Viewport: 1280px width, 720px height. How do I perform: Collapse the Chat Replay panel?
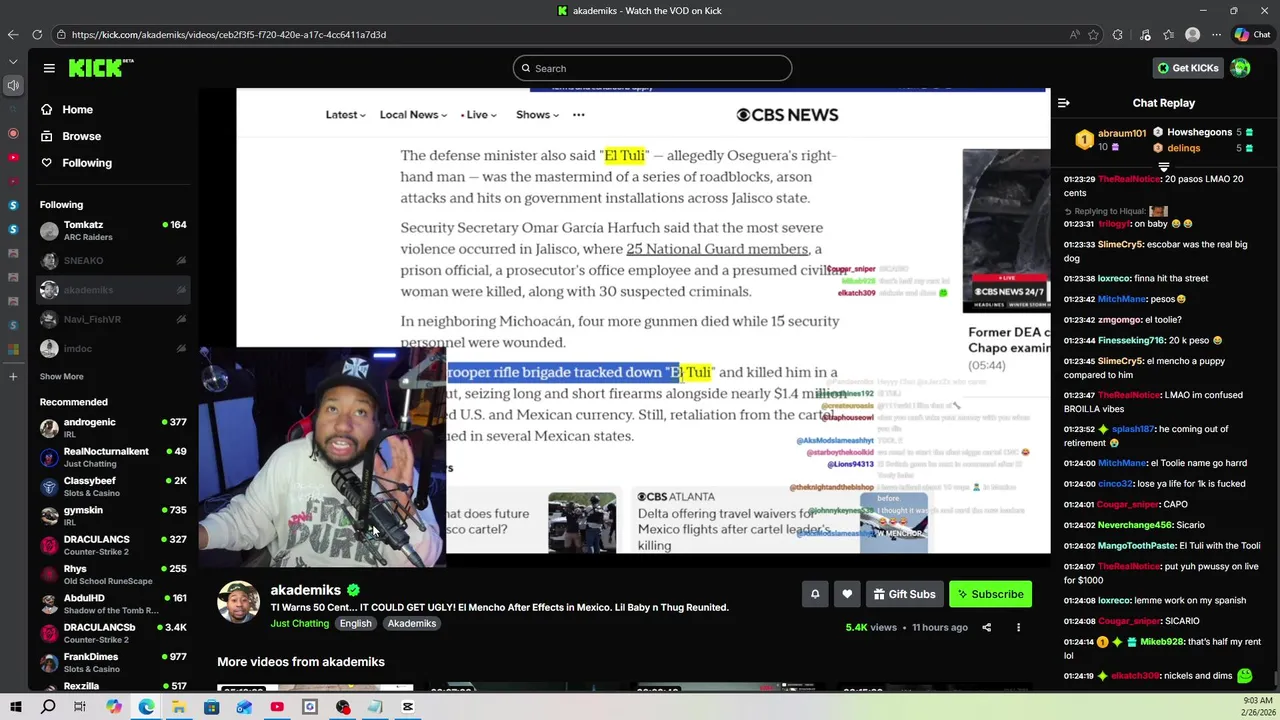1064,103
